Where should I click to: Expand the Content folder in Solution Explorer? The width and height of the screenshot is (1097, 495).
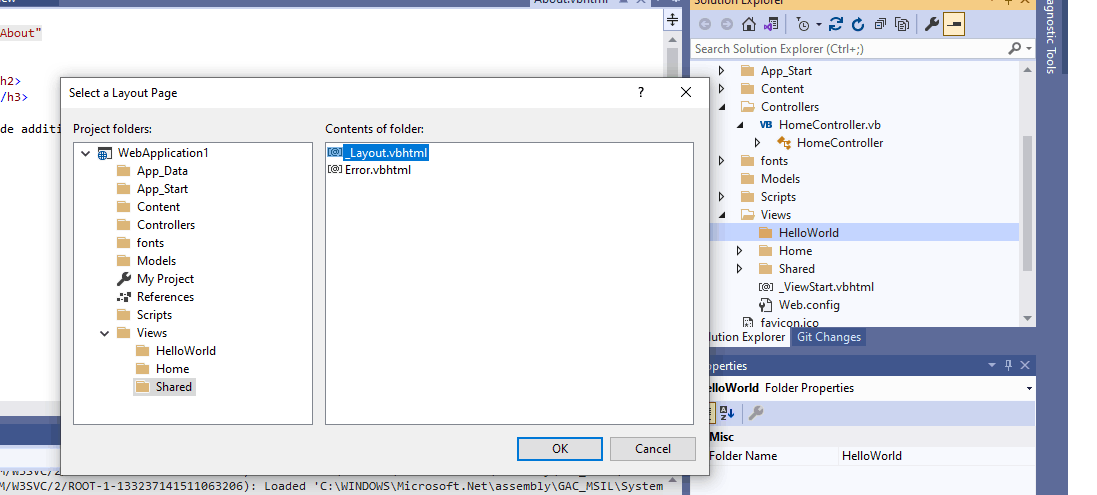(x=722, y=89)
